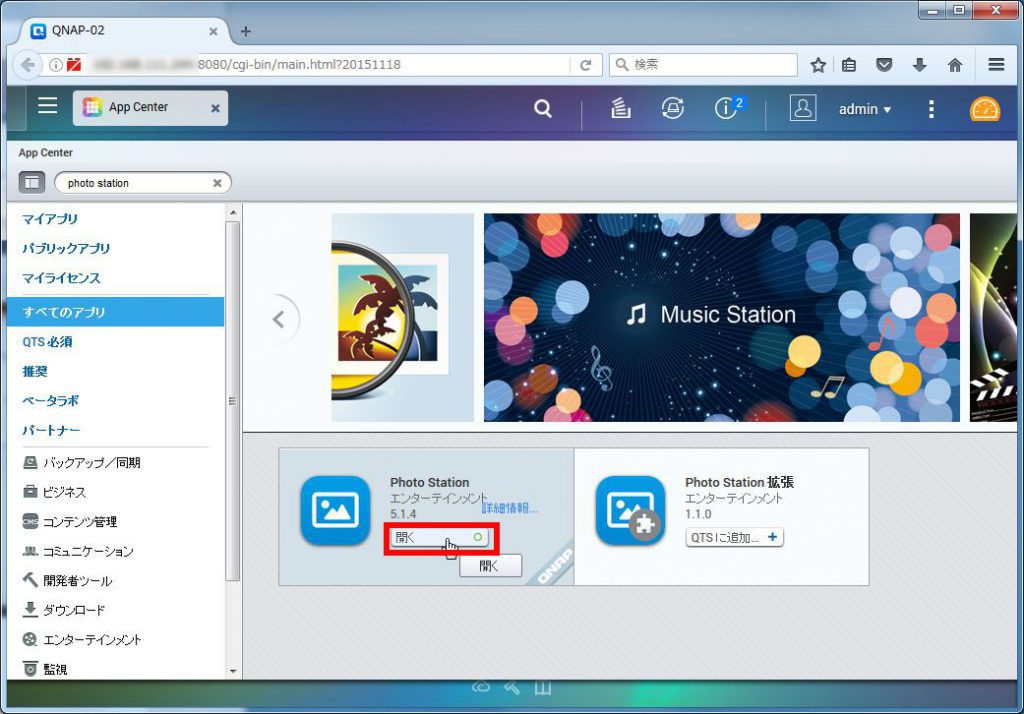
Task: Open コミュニケーション category
Action: (78, 551)
